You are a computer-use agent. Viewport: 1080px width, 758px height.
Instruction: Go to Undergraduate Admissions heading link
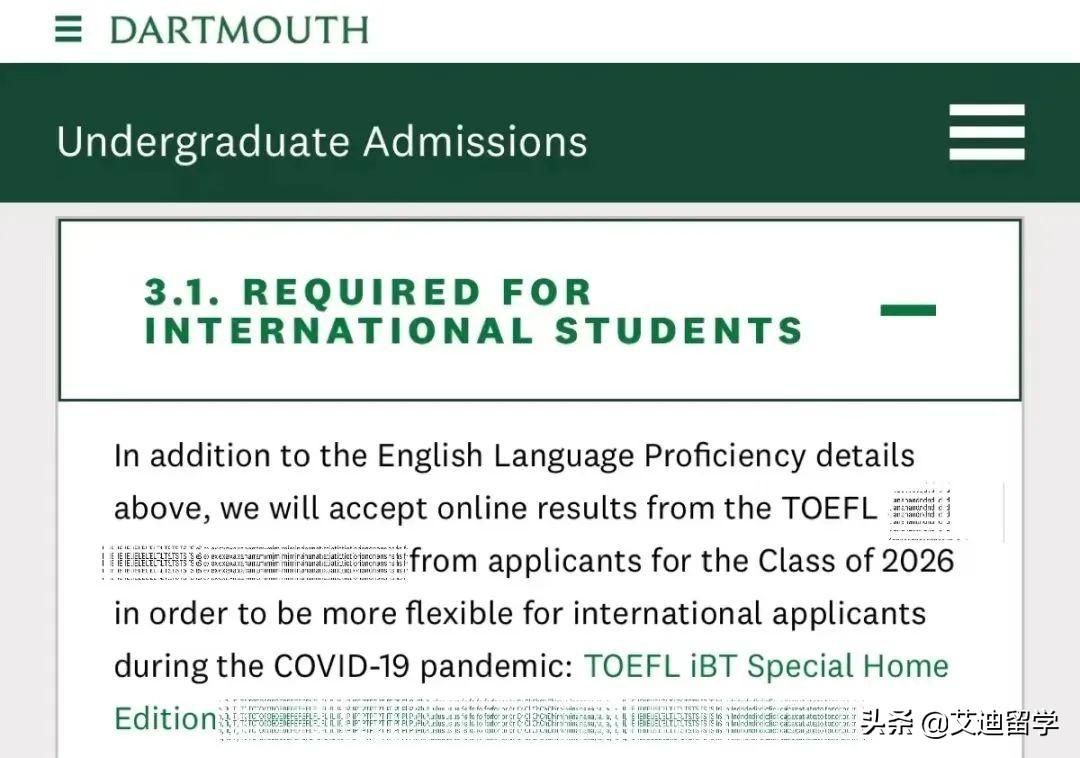tap(322, 141)
